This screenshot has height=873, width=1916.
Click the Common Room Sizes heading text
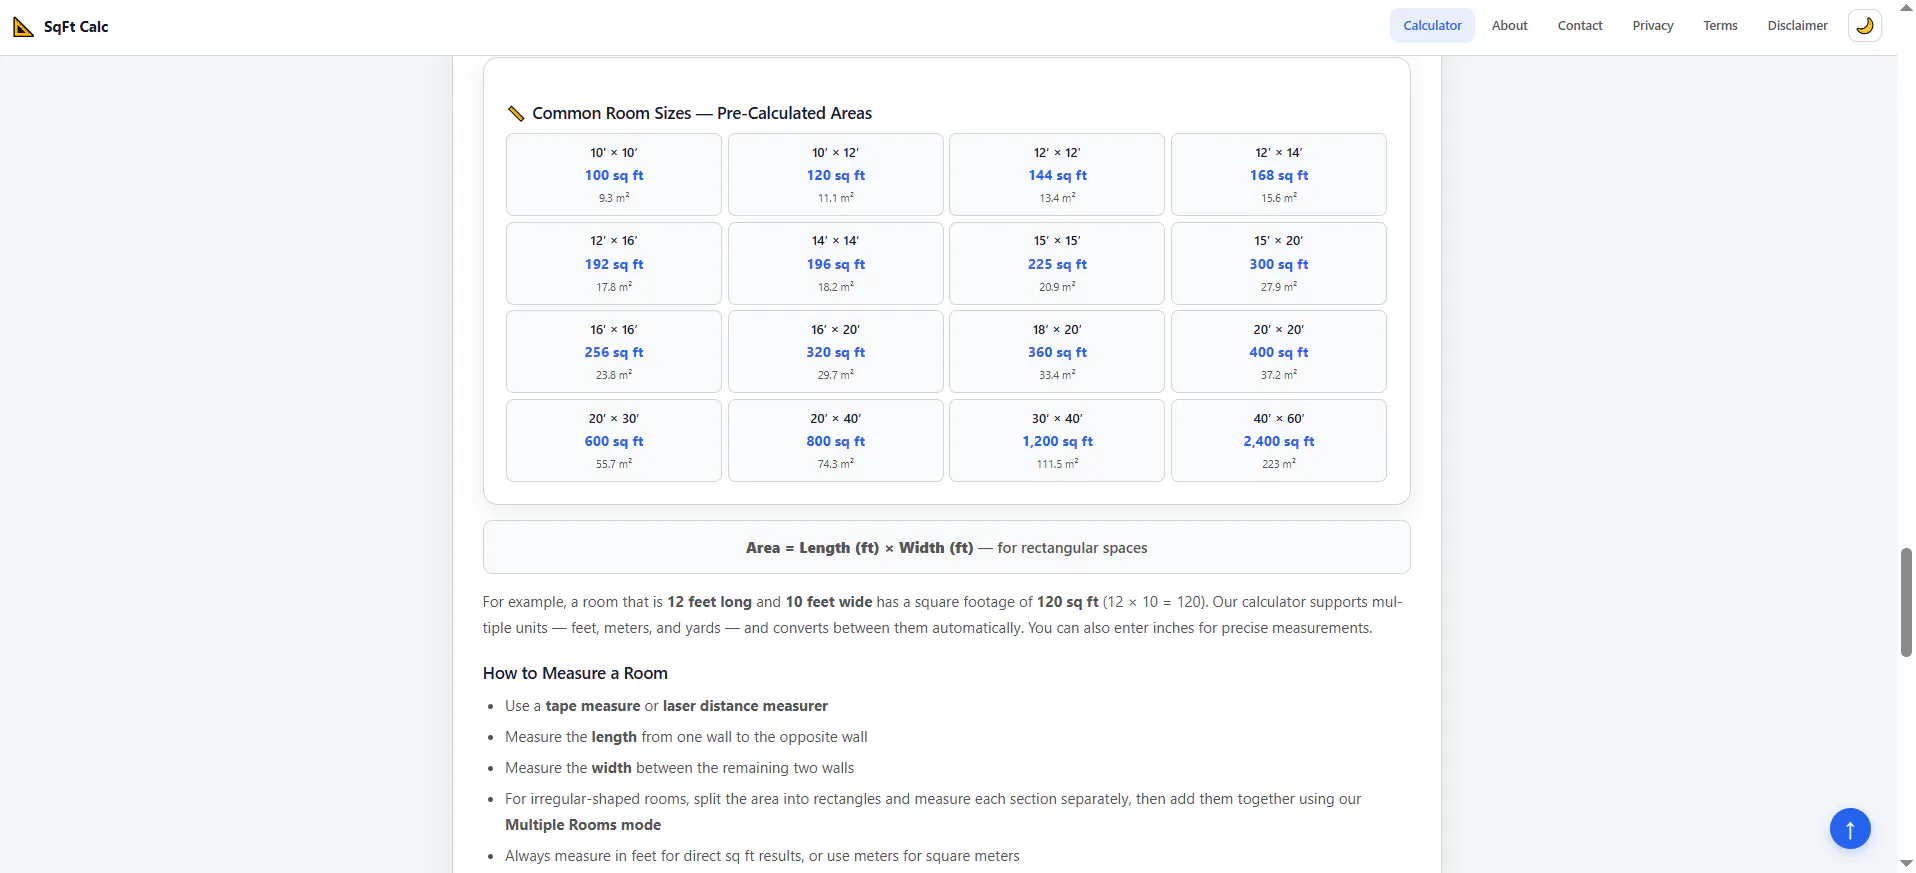coord(702,113)
